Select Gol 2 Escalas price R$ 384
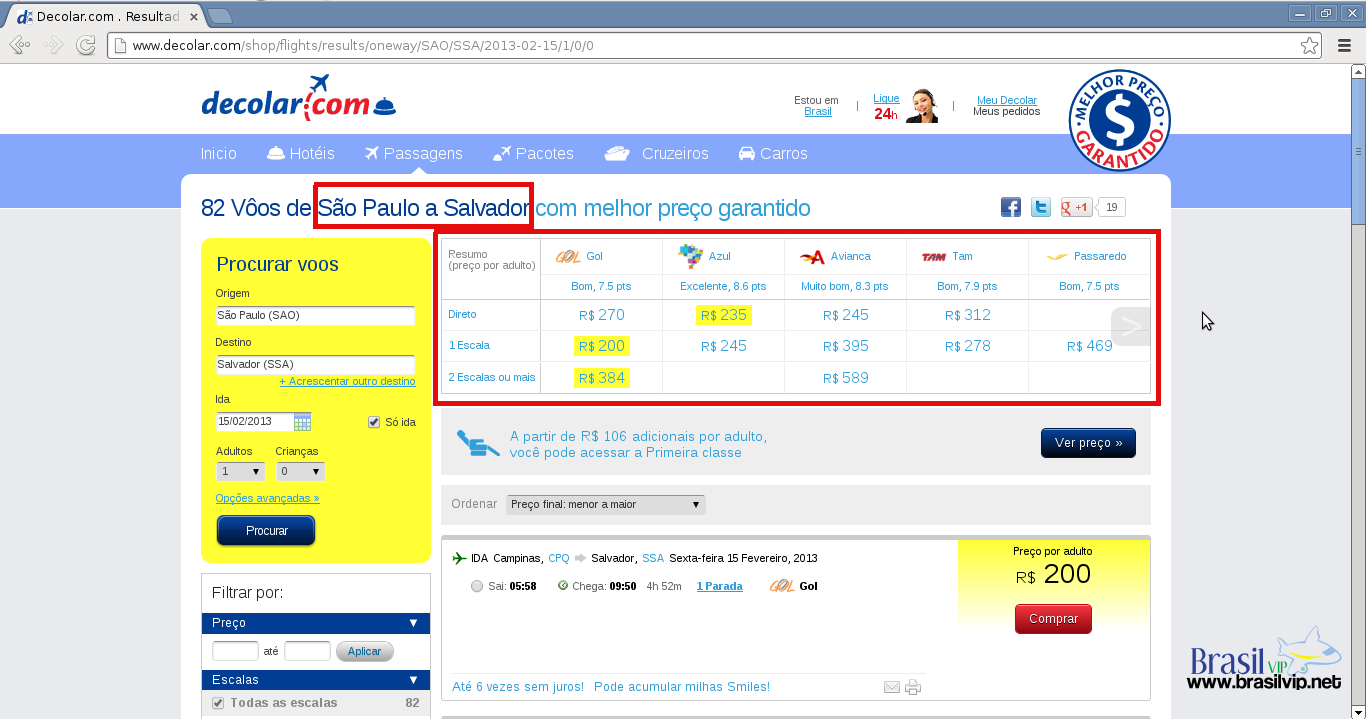 (x=601, y=378)
